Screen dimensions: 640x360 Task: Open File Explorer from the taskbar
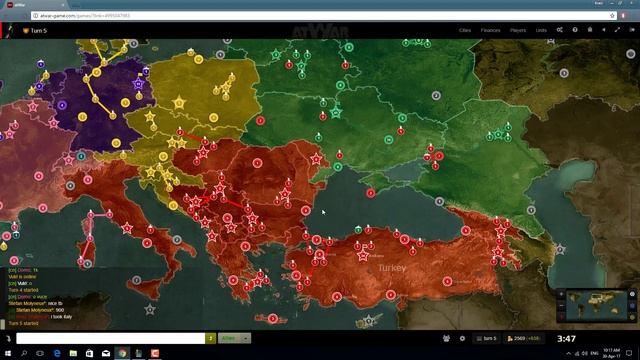point(73,353)
